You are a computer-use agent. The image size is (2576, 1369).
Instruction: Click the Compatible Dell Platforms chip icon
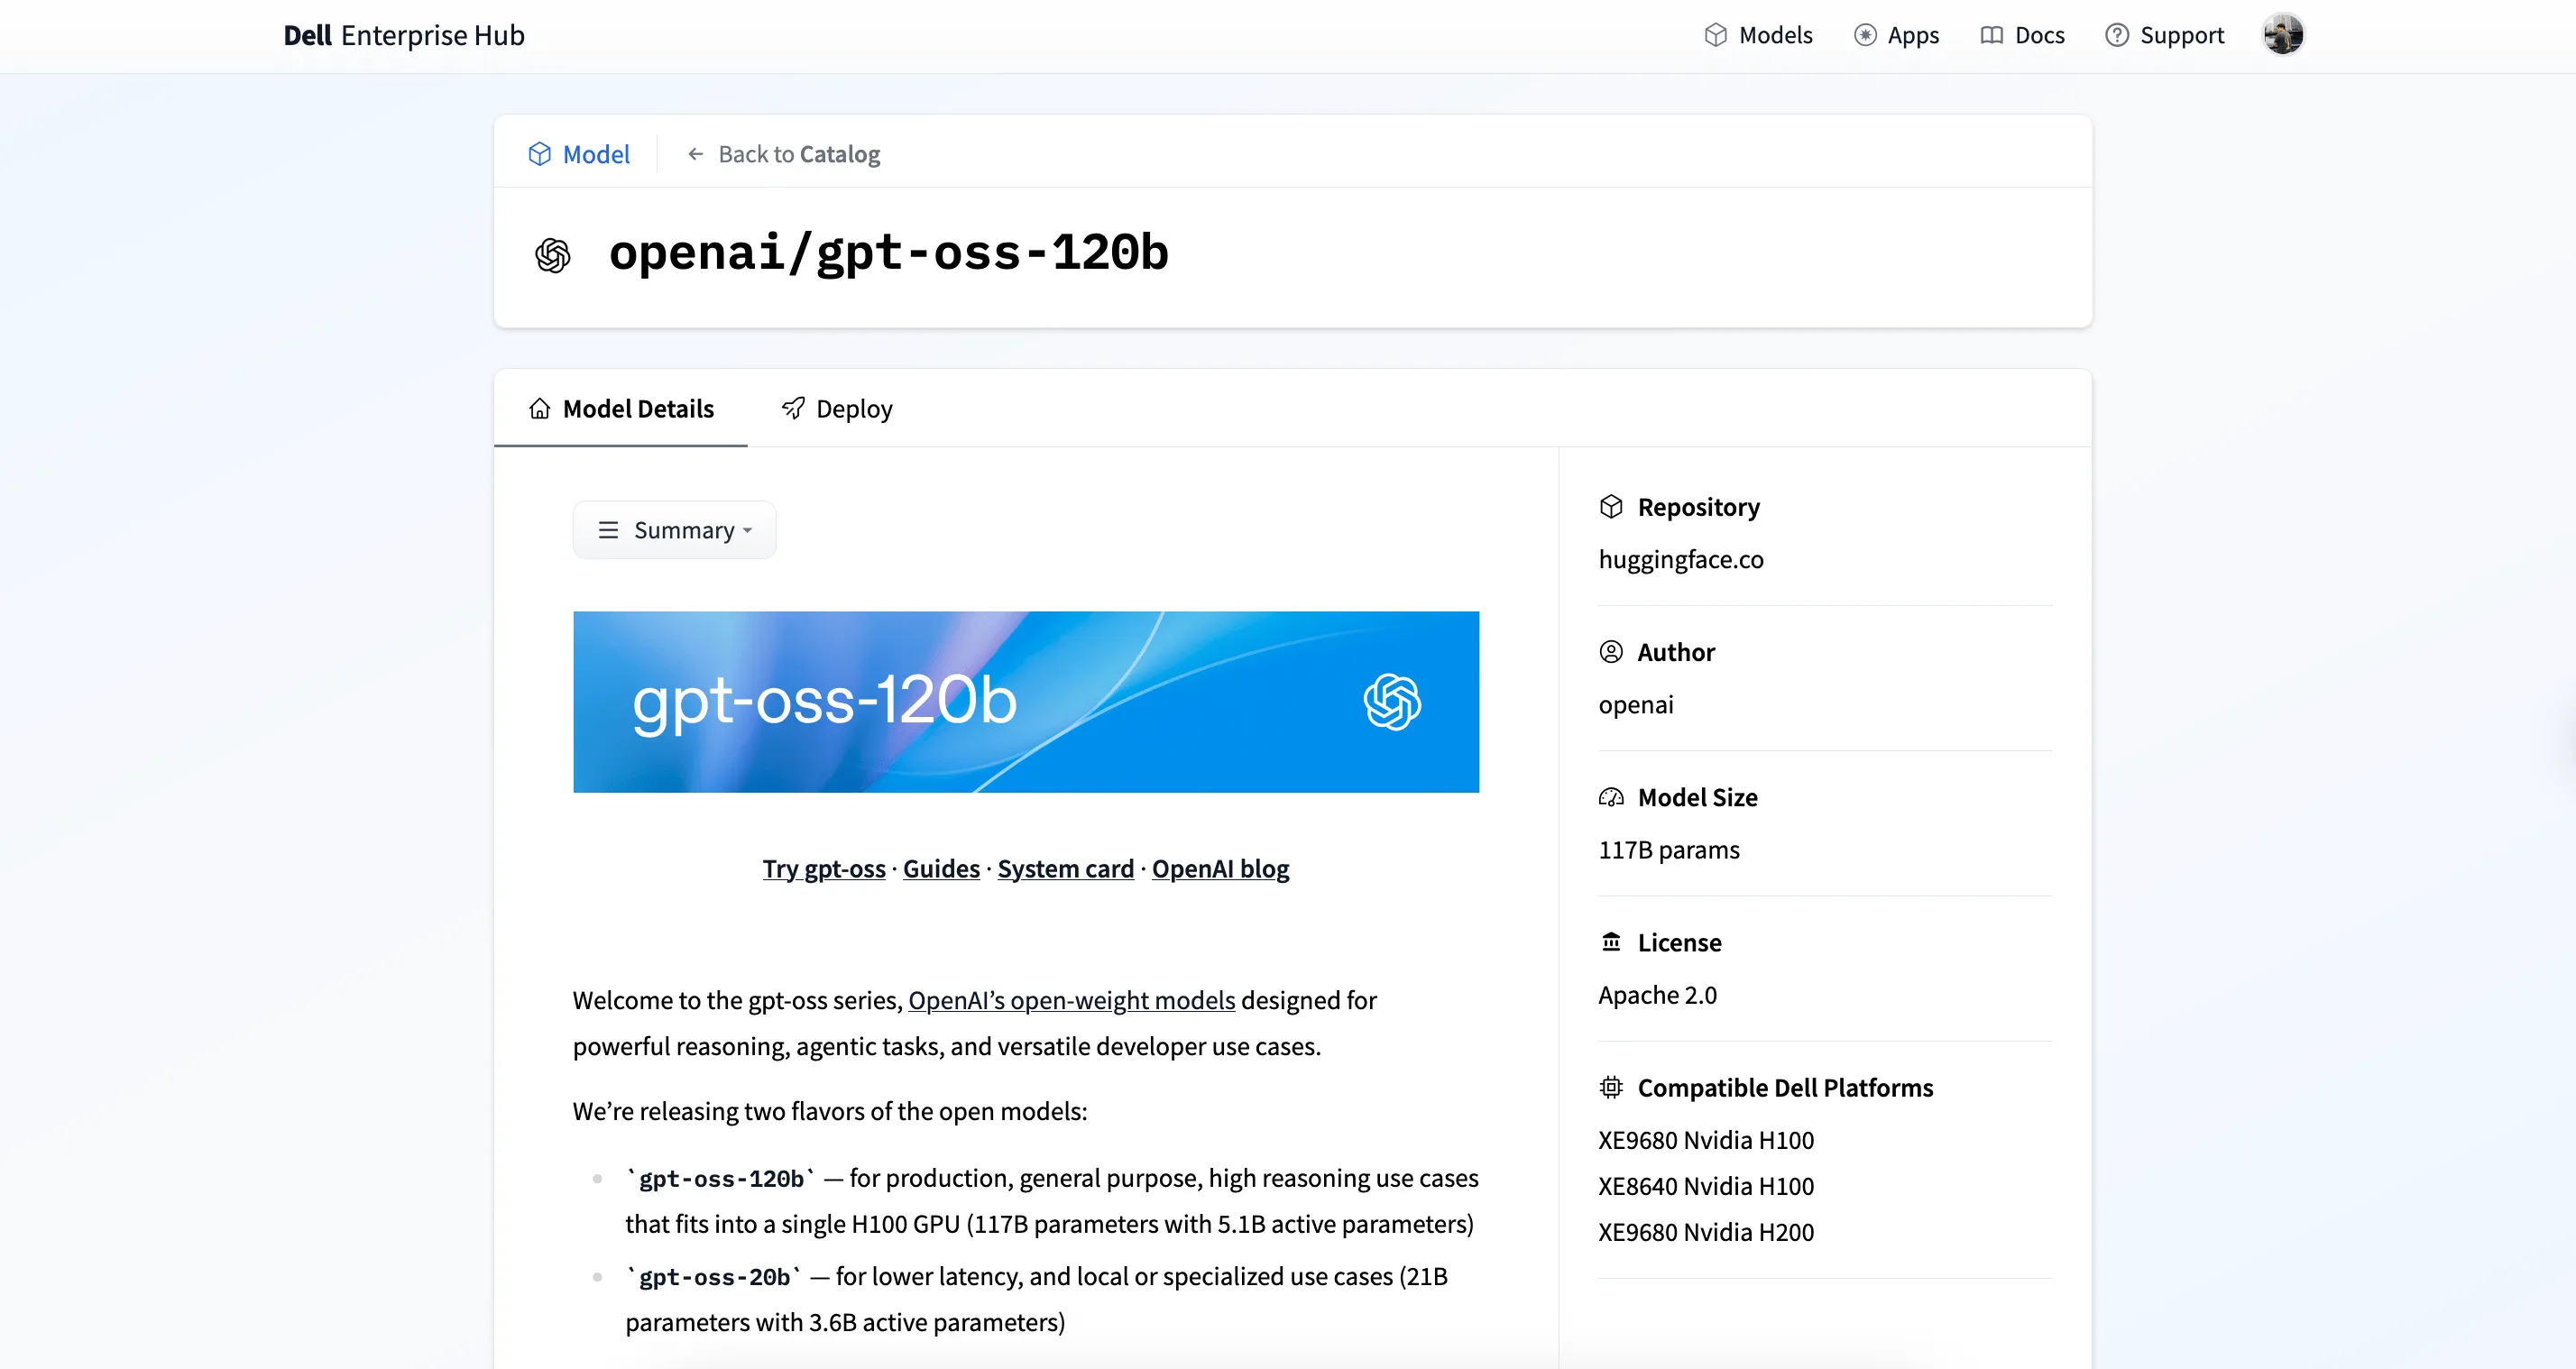(x=1611, y=1087)
